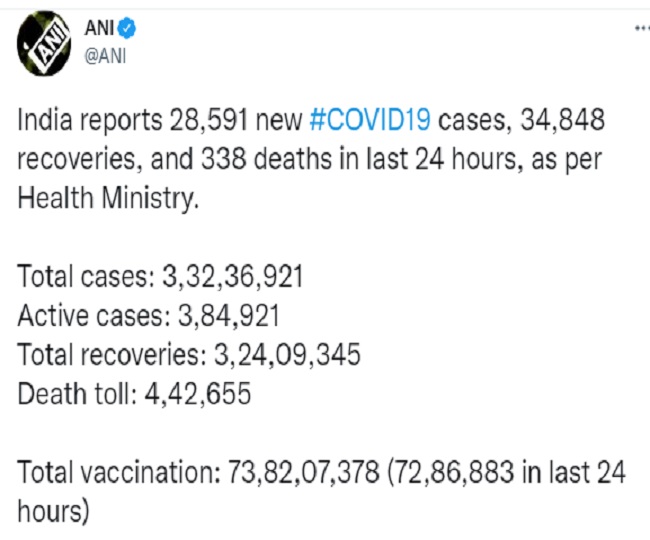Click the 'Active cases: 3,84,921' line
Screen dimensions: 650x540
tap(149, 316)
